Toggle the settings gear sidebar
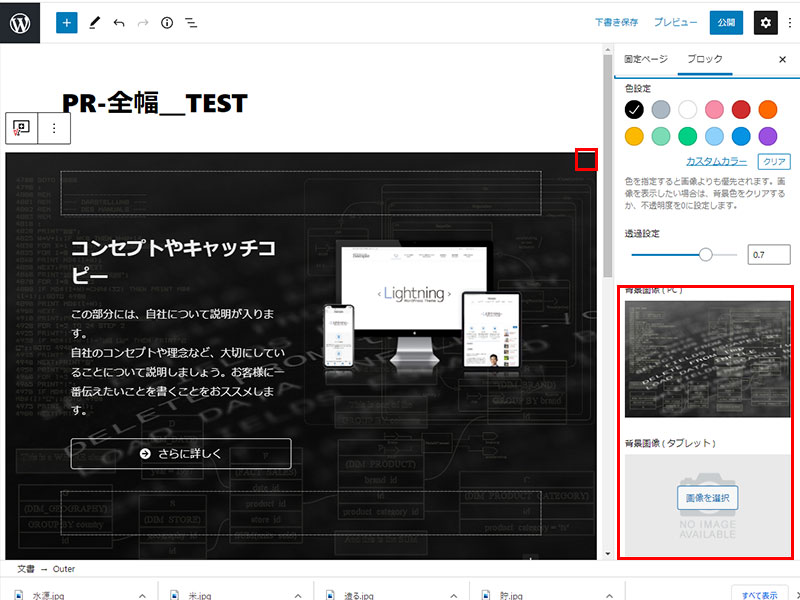Image resolution: width=800 pixels, height=600 pixels. (x=765, y=22)
